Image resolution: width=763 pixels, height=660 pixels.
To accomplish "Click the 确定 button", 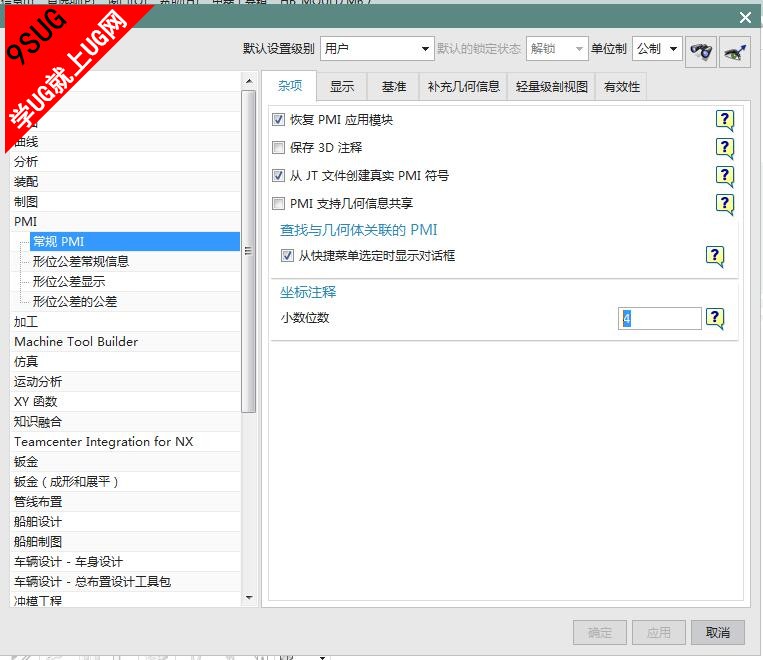I will click(x=600, y=632).
